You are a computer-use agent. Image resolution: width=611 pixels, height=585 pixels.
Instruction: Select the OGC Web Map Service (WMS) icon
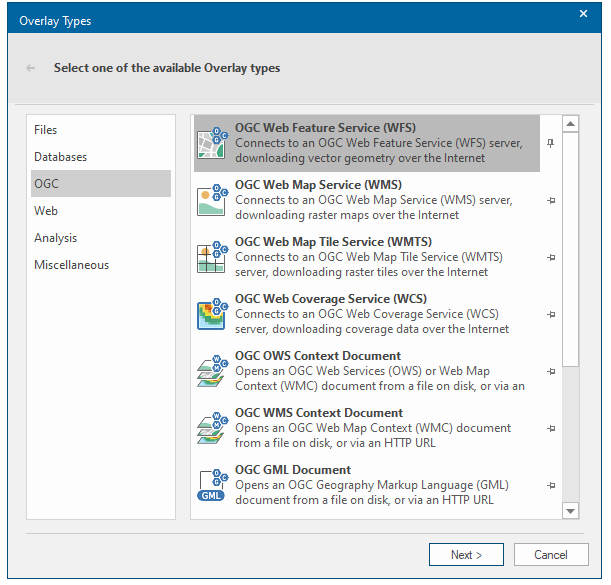(212, 200)
